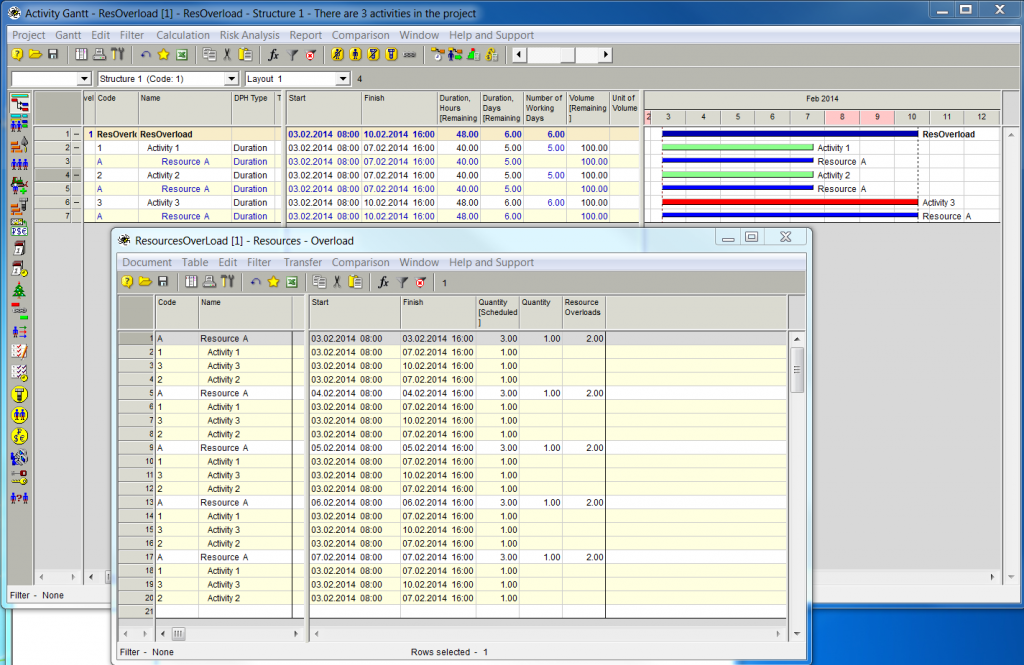Click 'Rows selected - 1' in status bar
This screenshot has width=1024, height=665.
coord(449,652)
